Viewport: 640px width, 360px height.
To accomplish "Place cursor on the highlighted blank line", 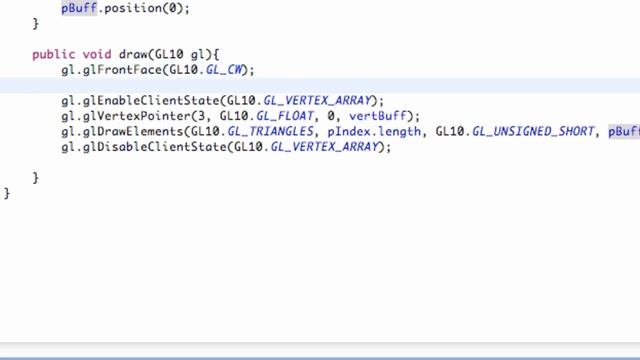I will click(x=320, y=86).
